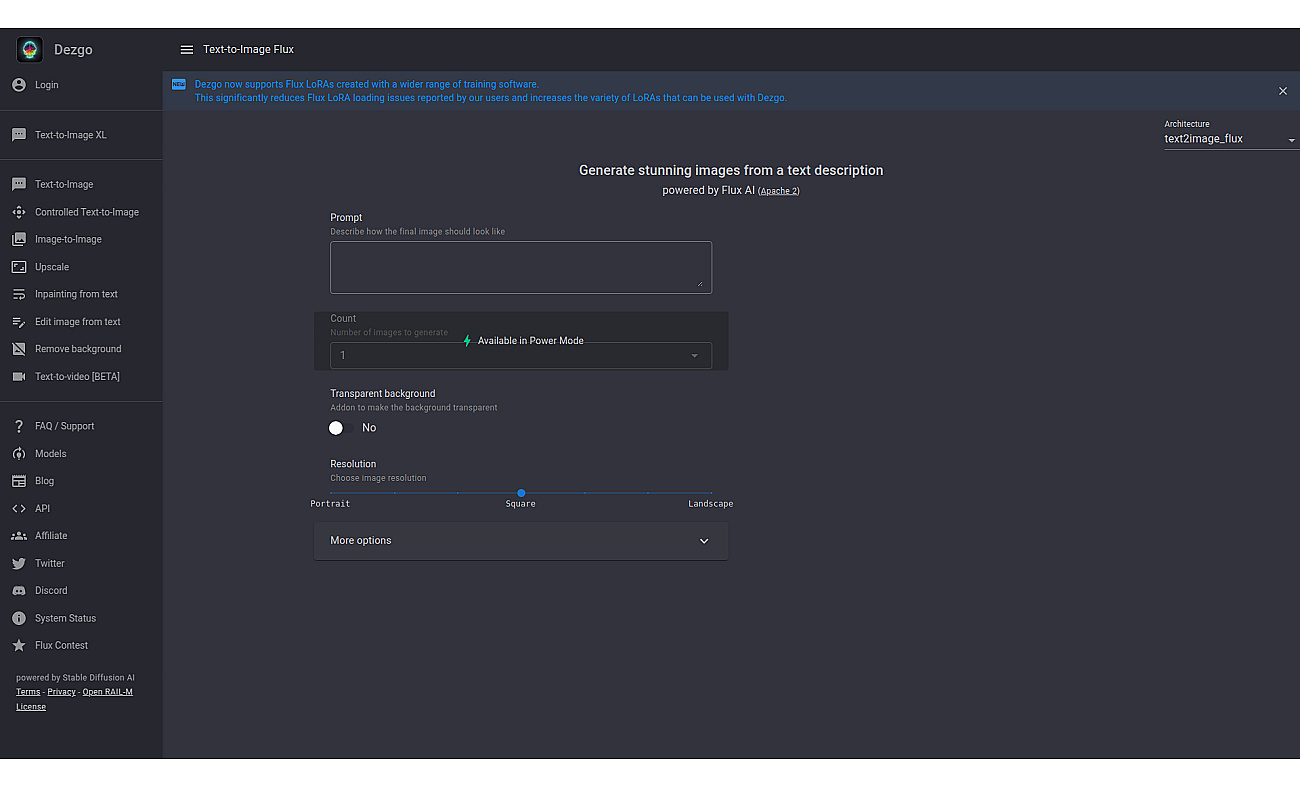Screen dimensions: 1300x788
Task: Open Text-to-Image XL page
Action: click(x=70, y=135)
